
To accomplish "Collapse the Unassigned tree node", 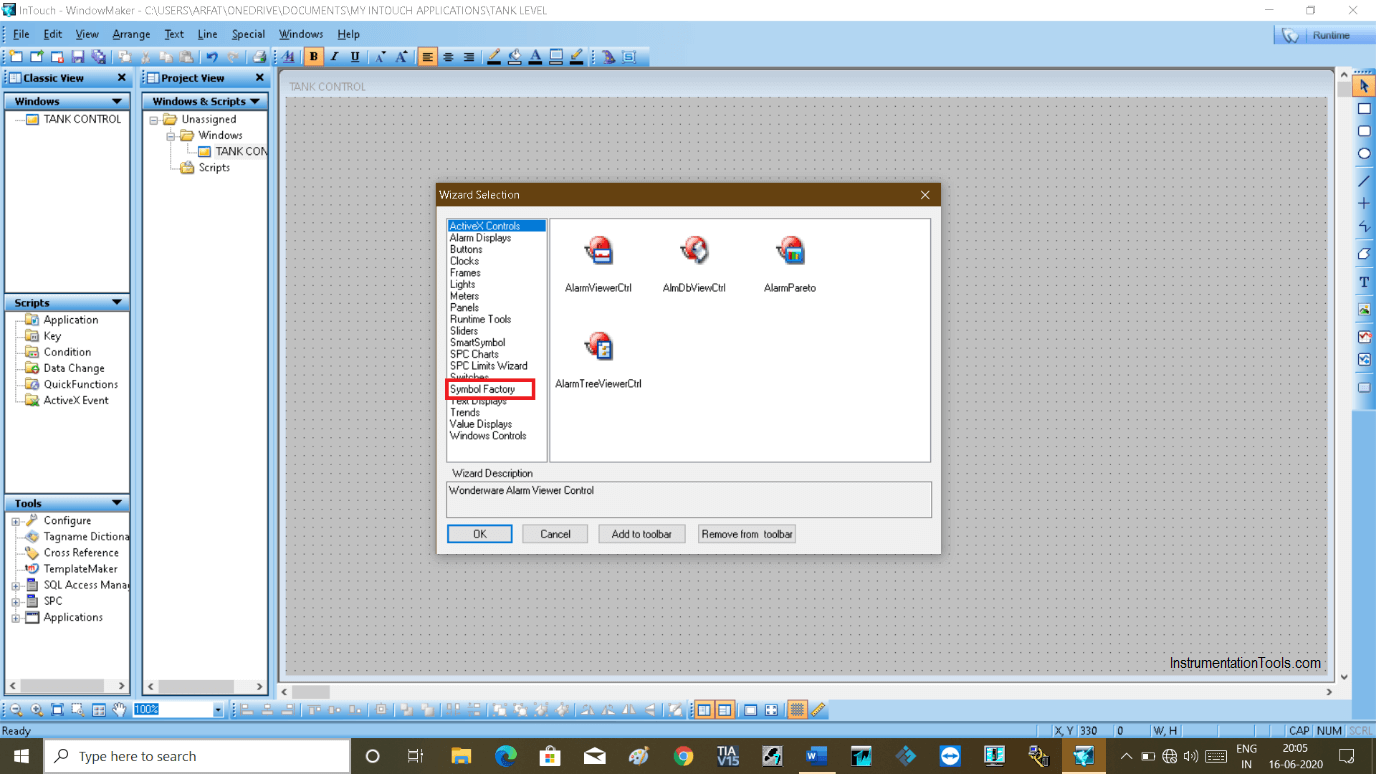I will point(154,120).
